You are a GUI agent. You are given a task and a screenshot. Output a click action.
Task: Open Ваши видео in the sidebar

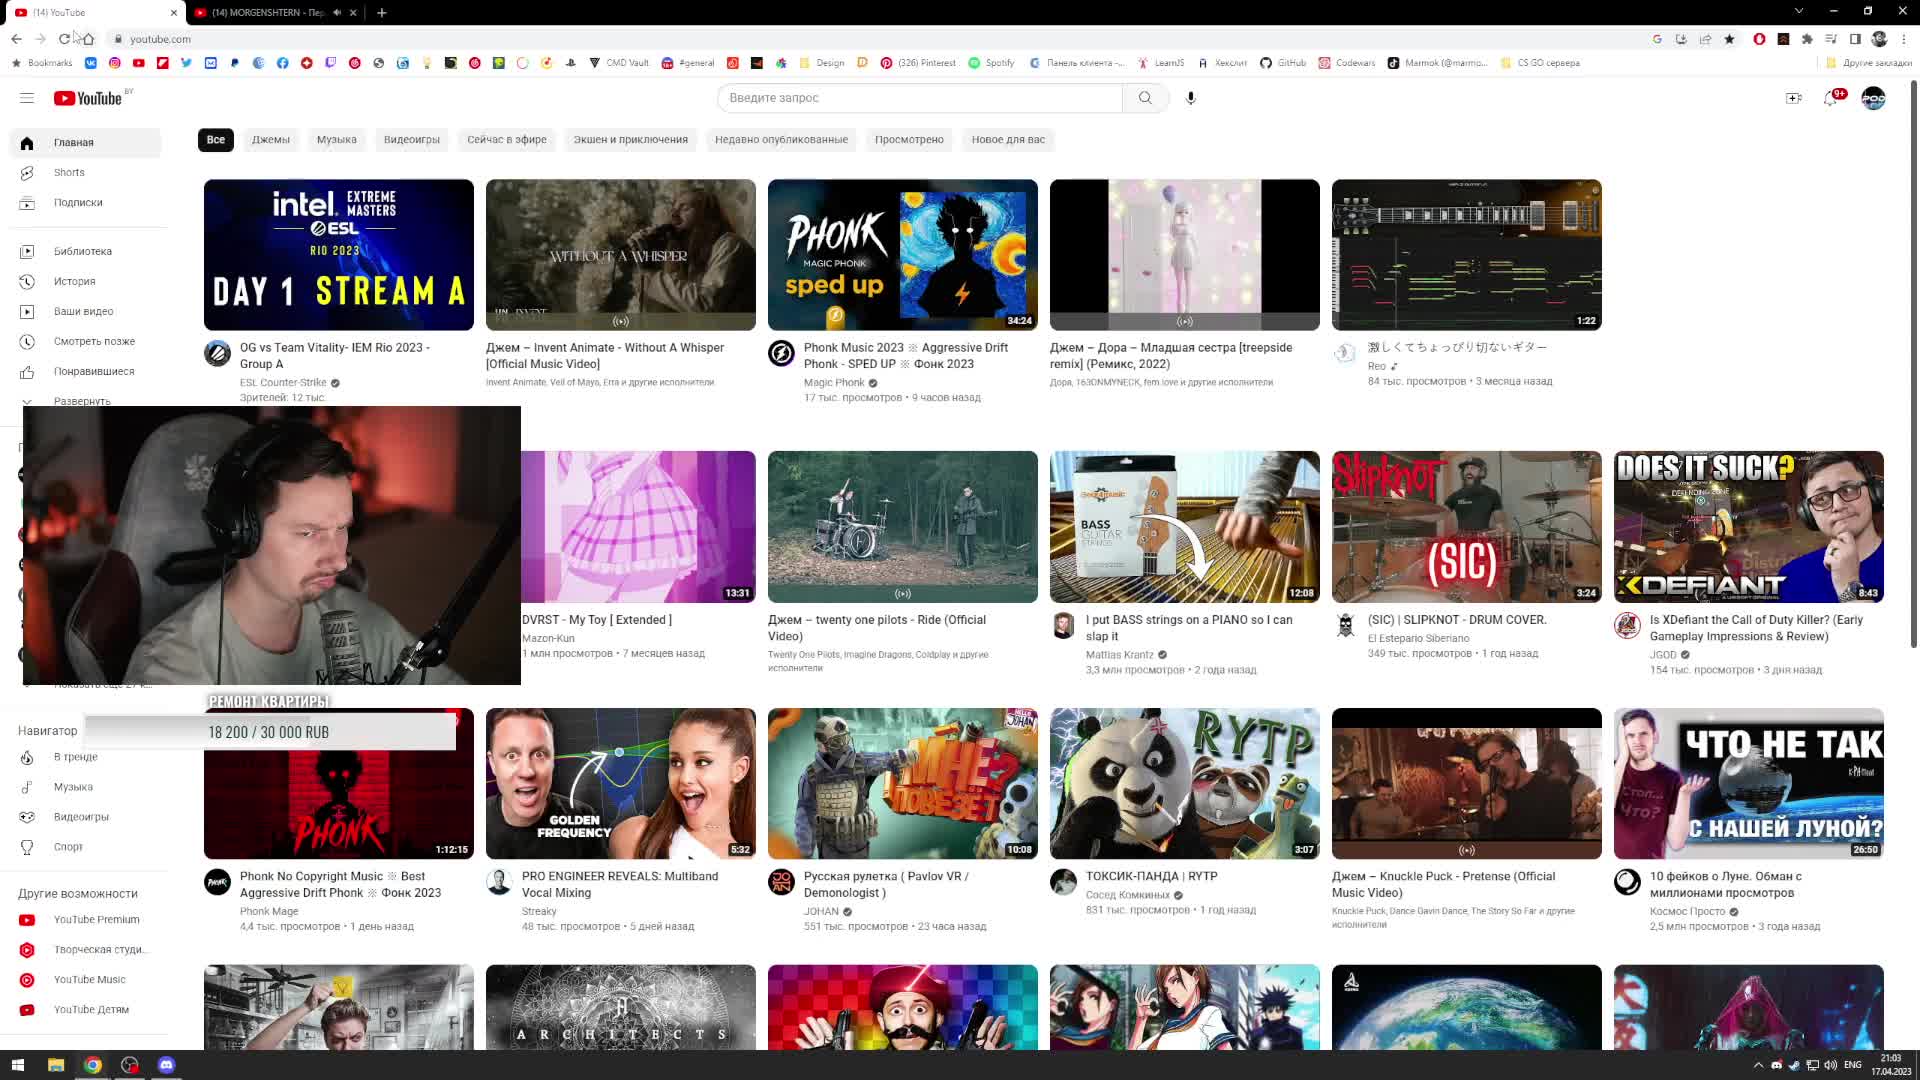tap(86, 311)
